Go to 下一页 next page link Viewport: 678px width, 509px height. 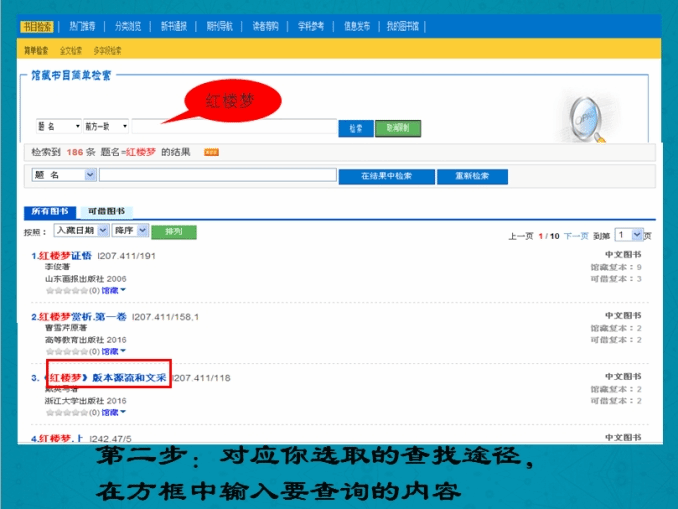(576, 236)
